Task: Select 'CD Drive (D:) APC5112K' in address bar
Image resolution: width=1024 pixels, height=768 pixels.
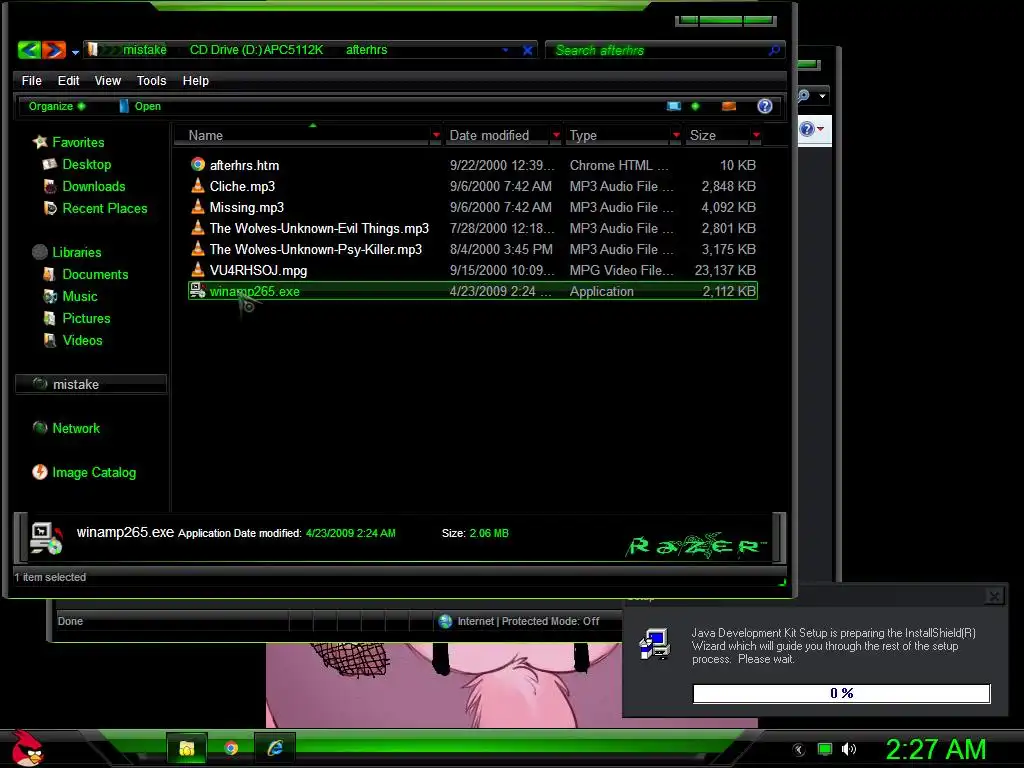Action: click(x=256, y=50)
